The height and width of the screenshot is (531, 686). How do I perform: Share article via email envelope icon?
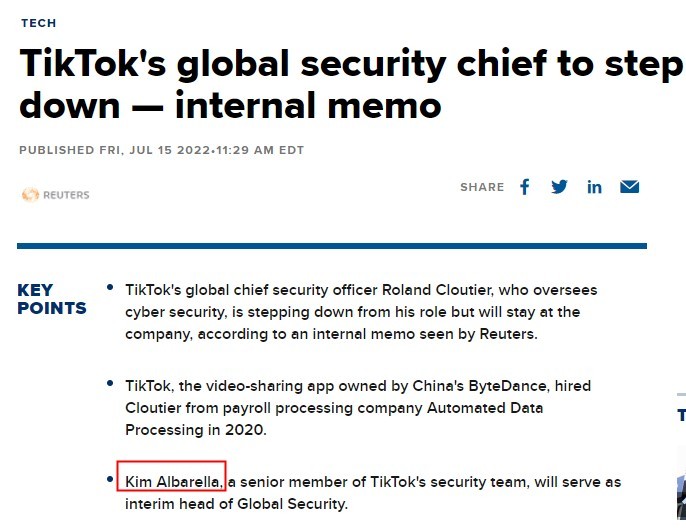click(629, 187)
